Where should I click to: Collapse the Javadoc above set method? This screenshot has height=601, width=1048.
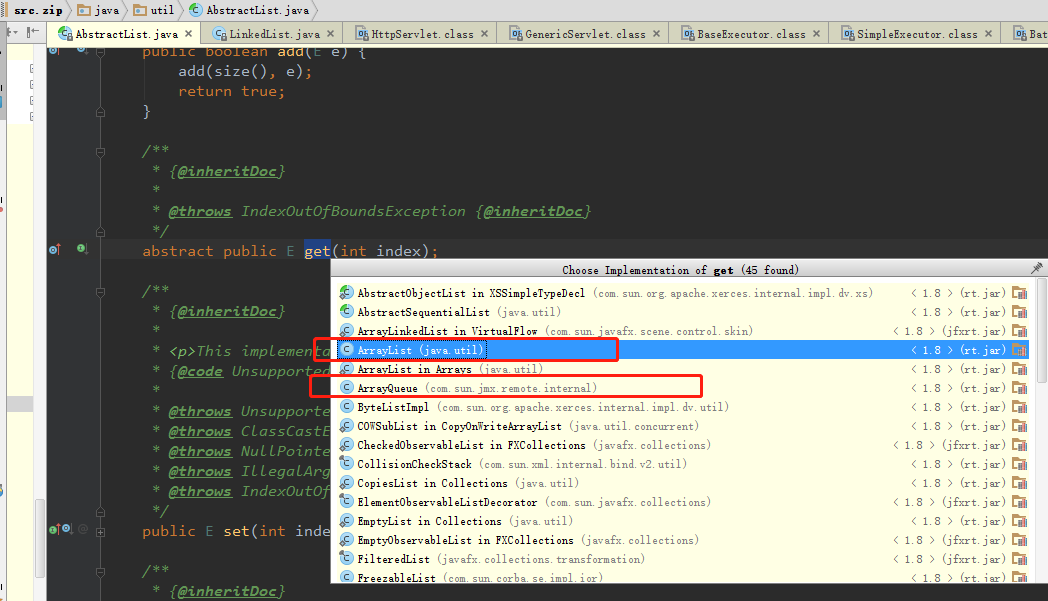[100, 292]
